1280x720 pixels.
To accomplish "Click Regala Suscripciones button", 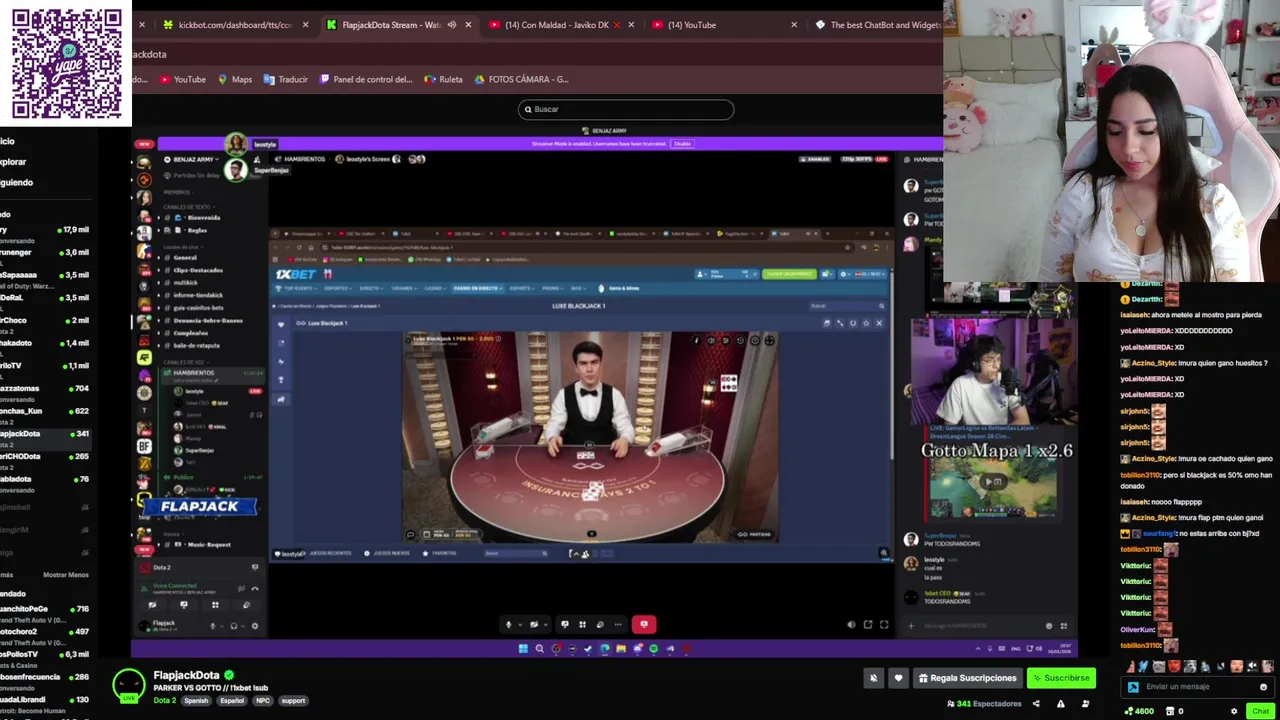I will click(967, 678).
